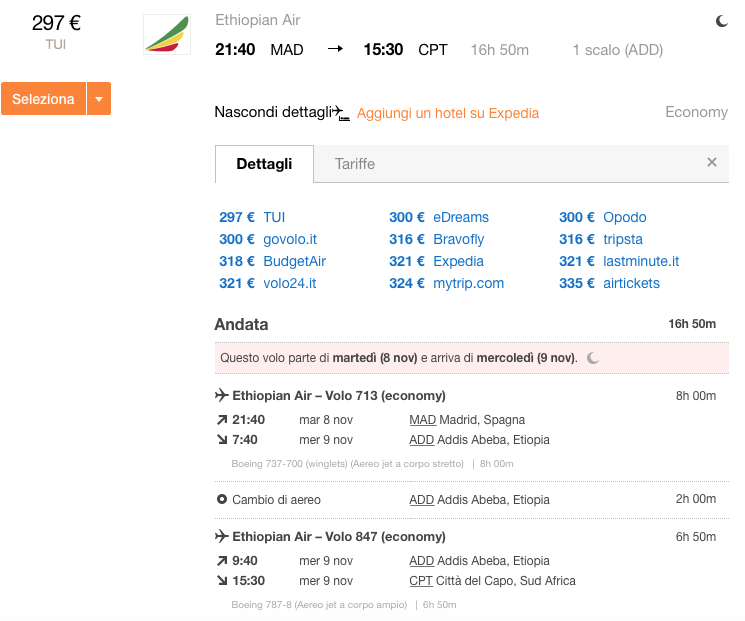Click the Boeing 787-8 aircraft text

click(319, 605)
